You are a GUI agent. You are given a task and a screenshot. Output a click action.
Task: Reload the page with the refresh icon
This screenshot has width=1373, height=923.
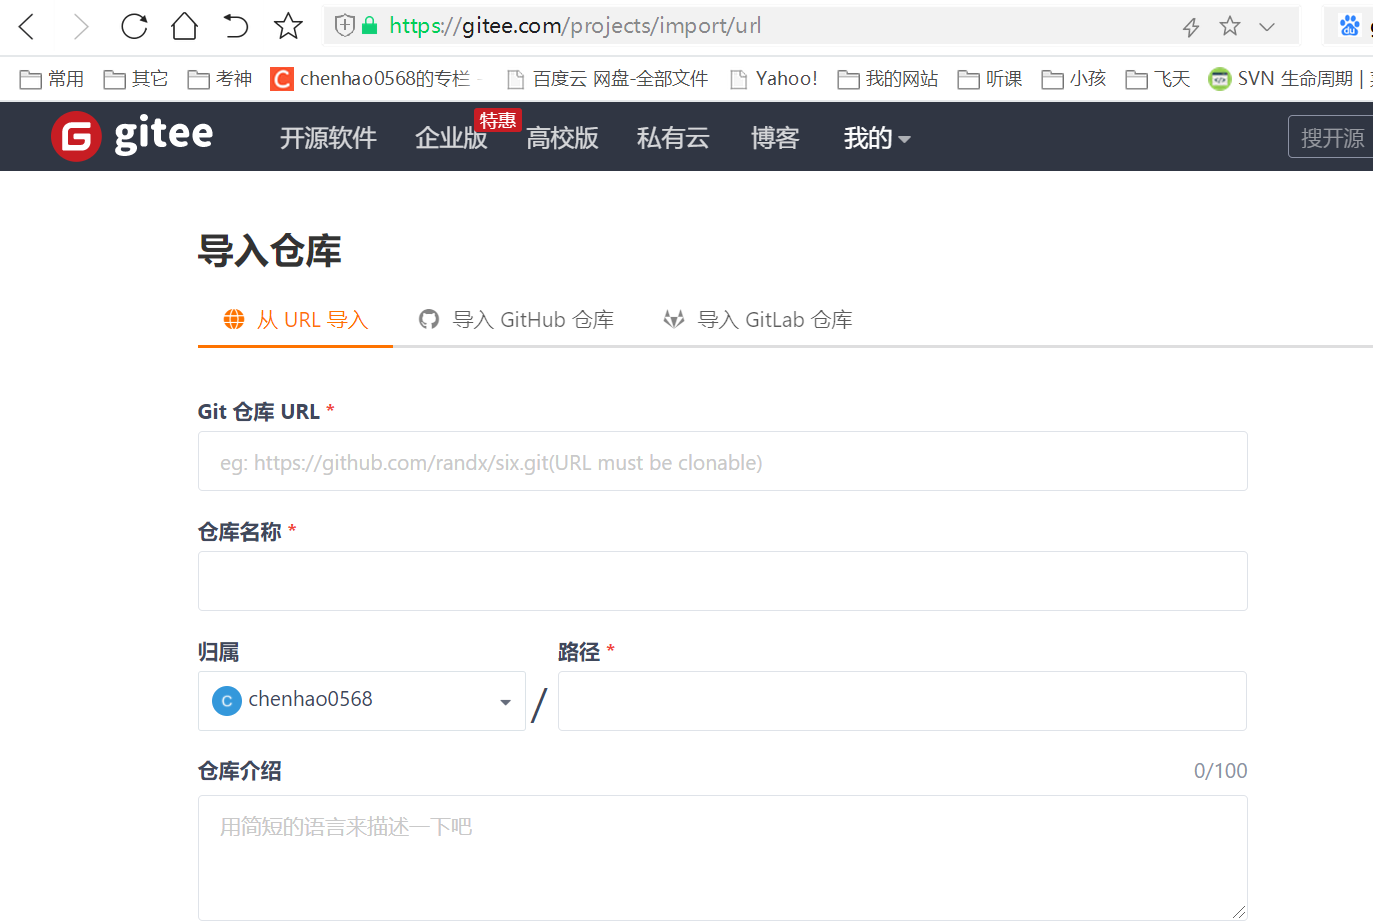coord(134,26)
